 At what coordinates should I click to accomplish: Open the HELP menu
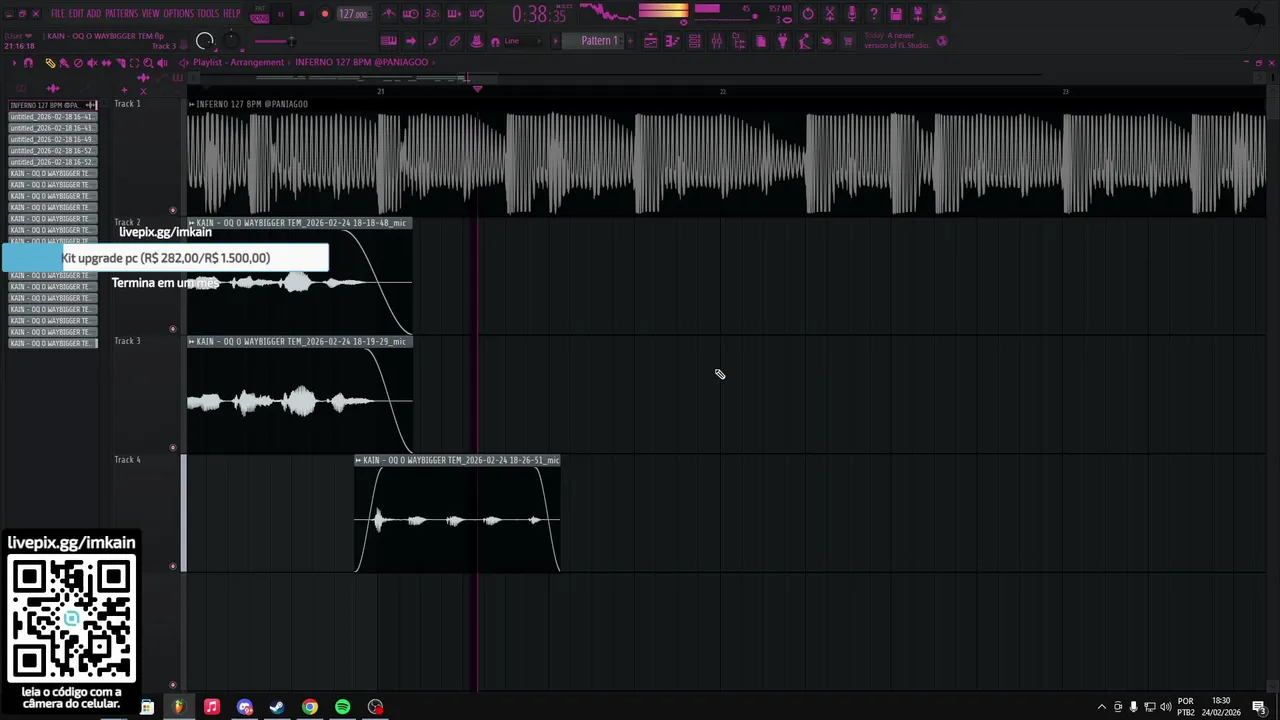(x=231, y=14)
